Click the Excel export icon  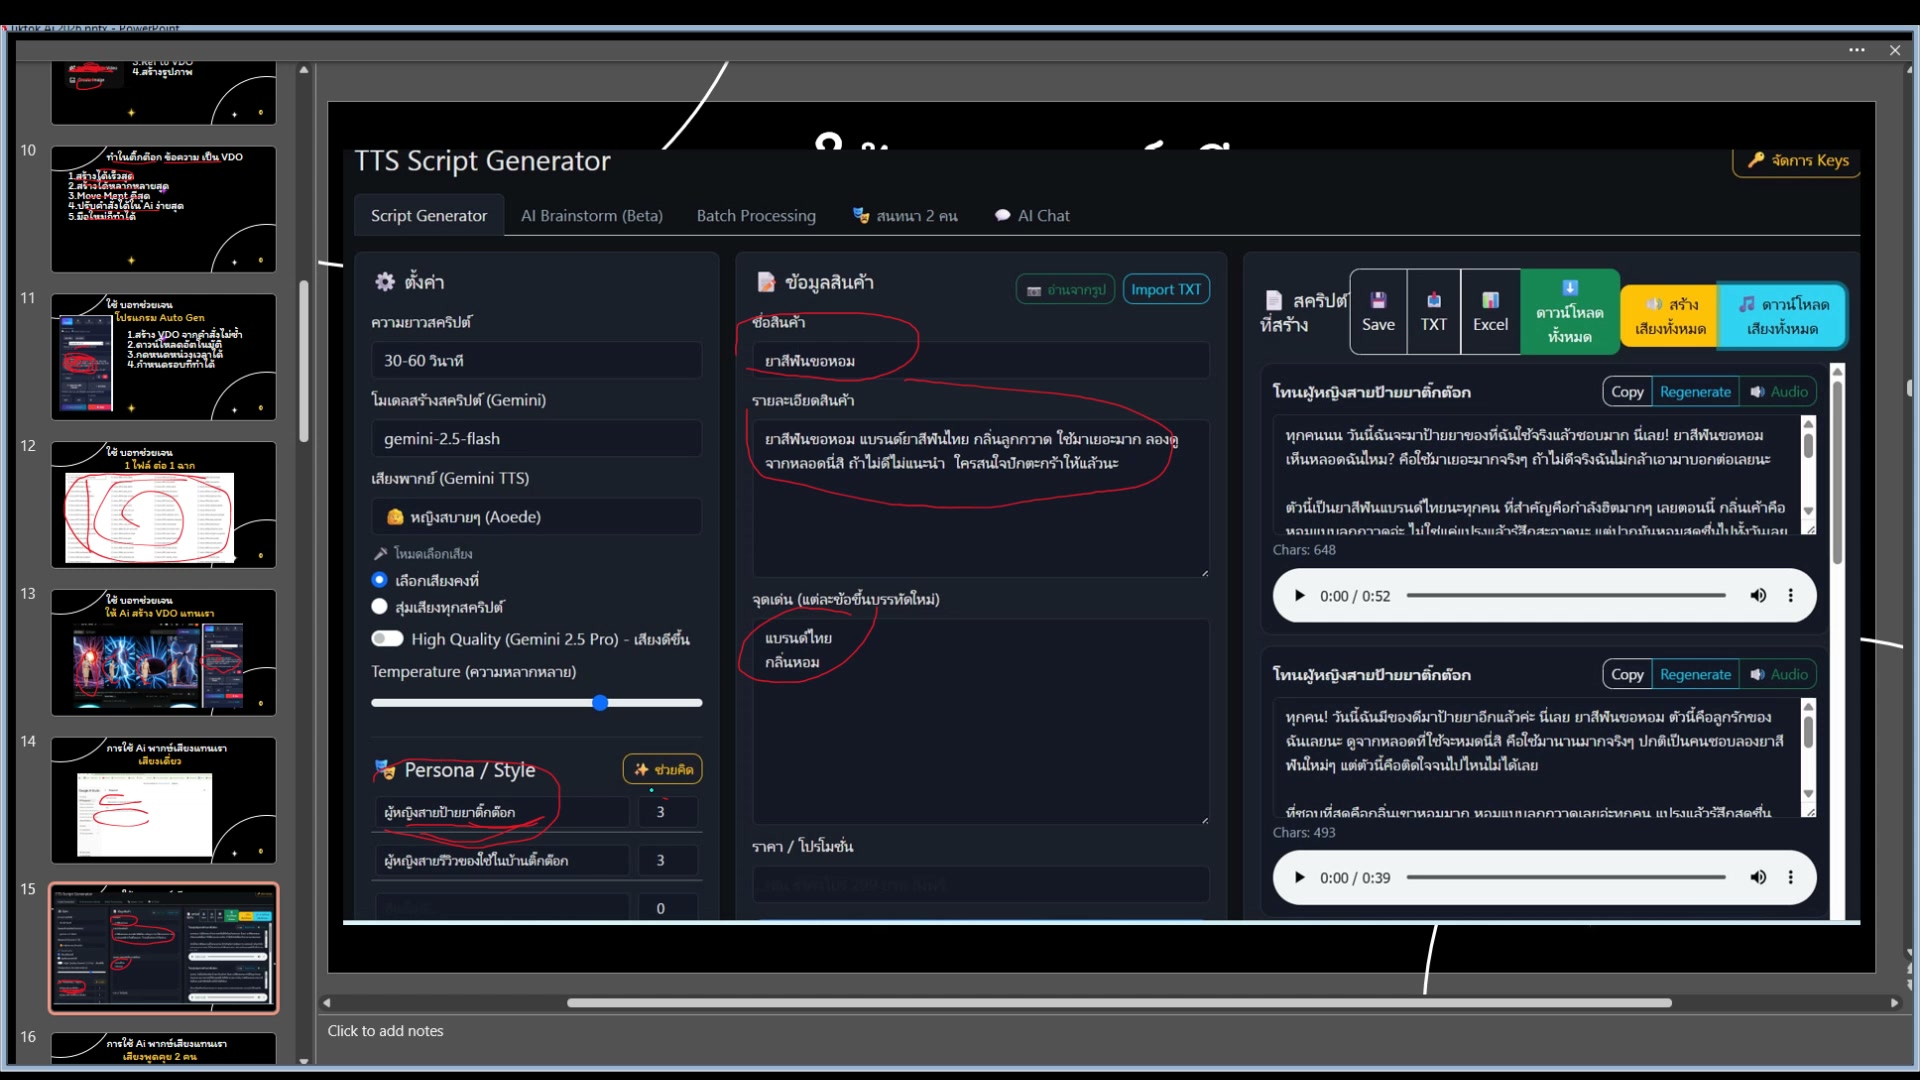click(1490, 311)
